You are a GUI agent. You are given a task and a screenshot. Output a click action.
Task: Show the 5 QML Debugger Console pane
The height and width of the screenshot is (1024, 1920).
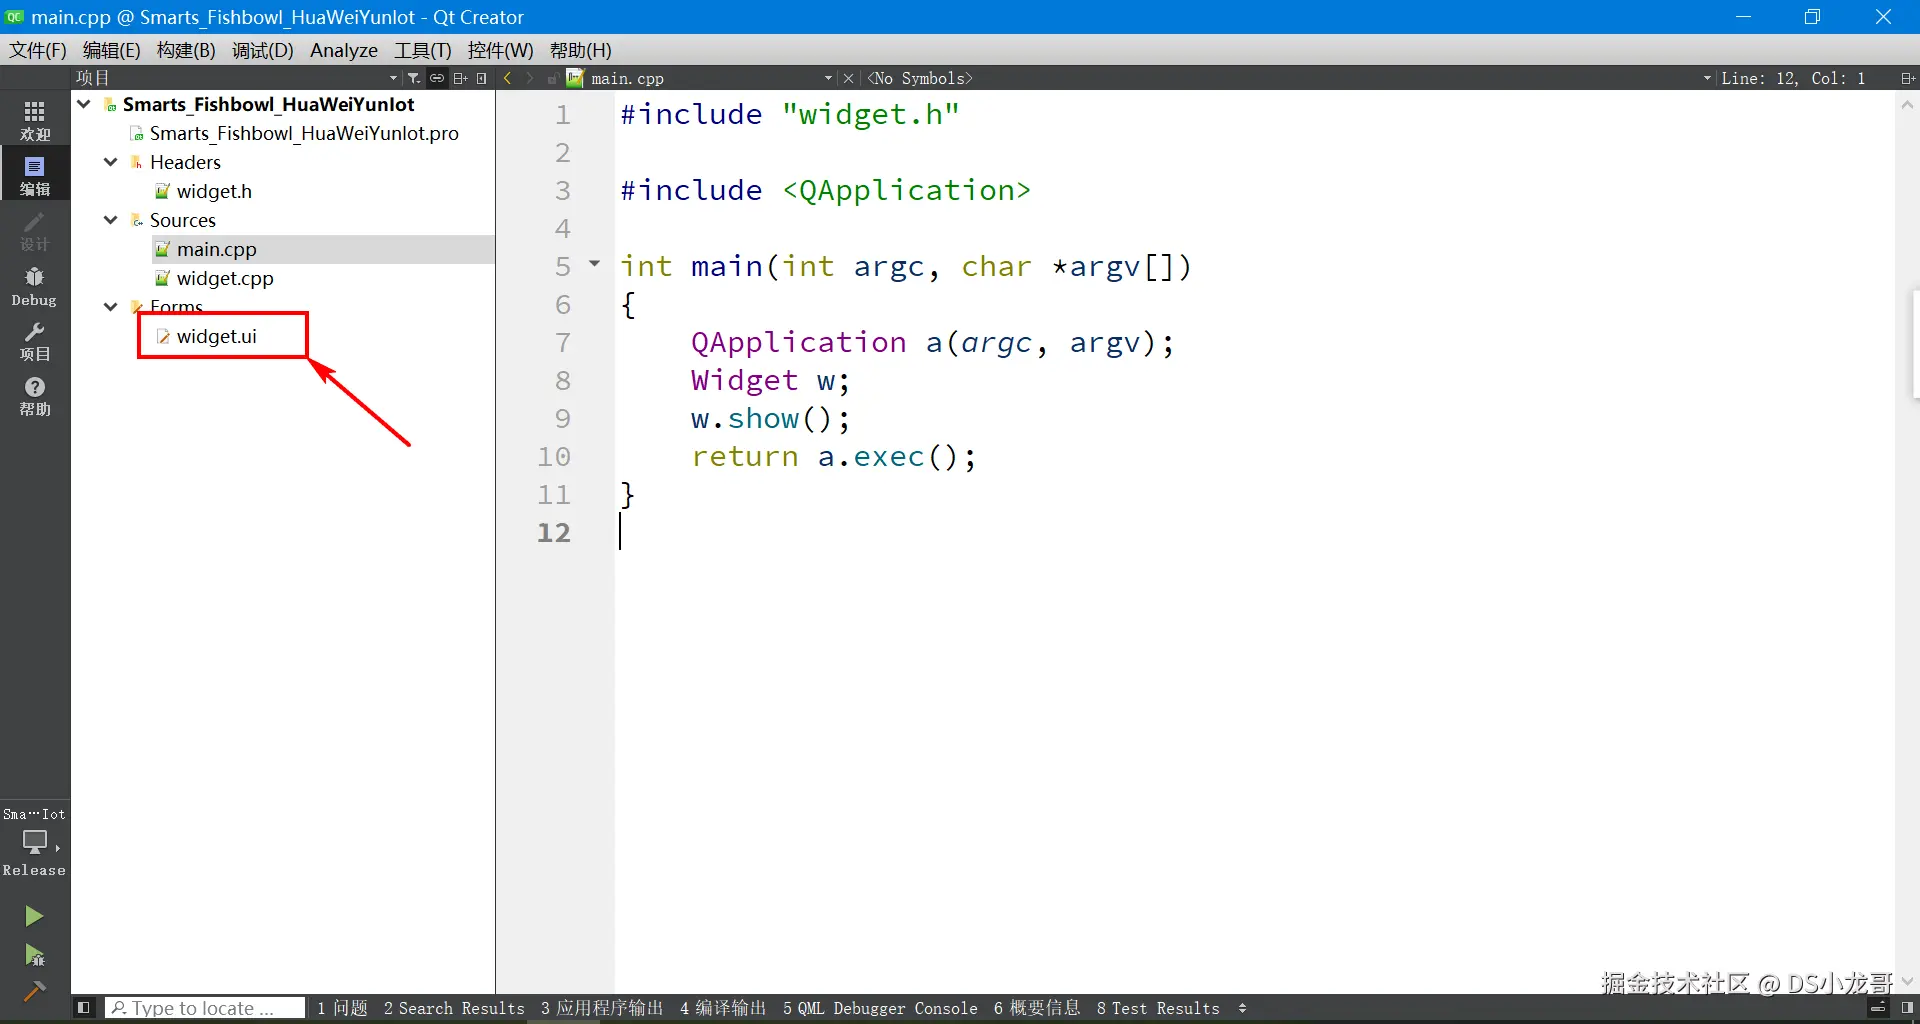tap(880, 1008)
